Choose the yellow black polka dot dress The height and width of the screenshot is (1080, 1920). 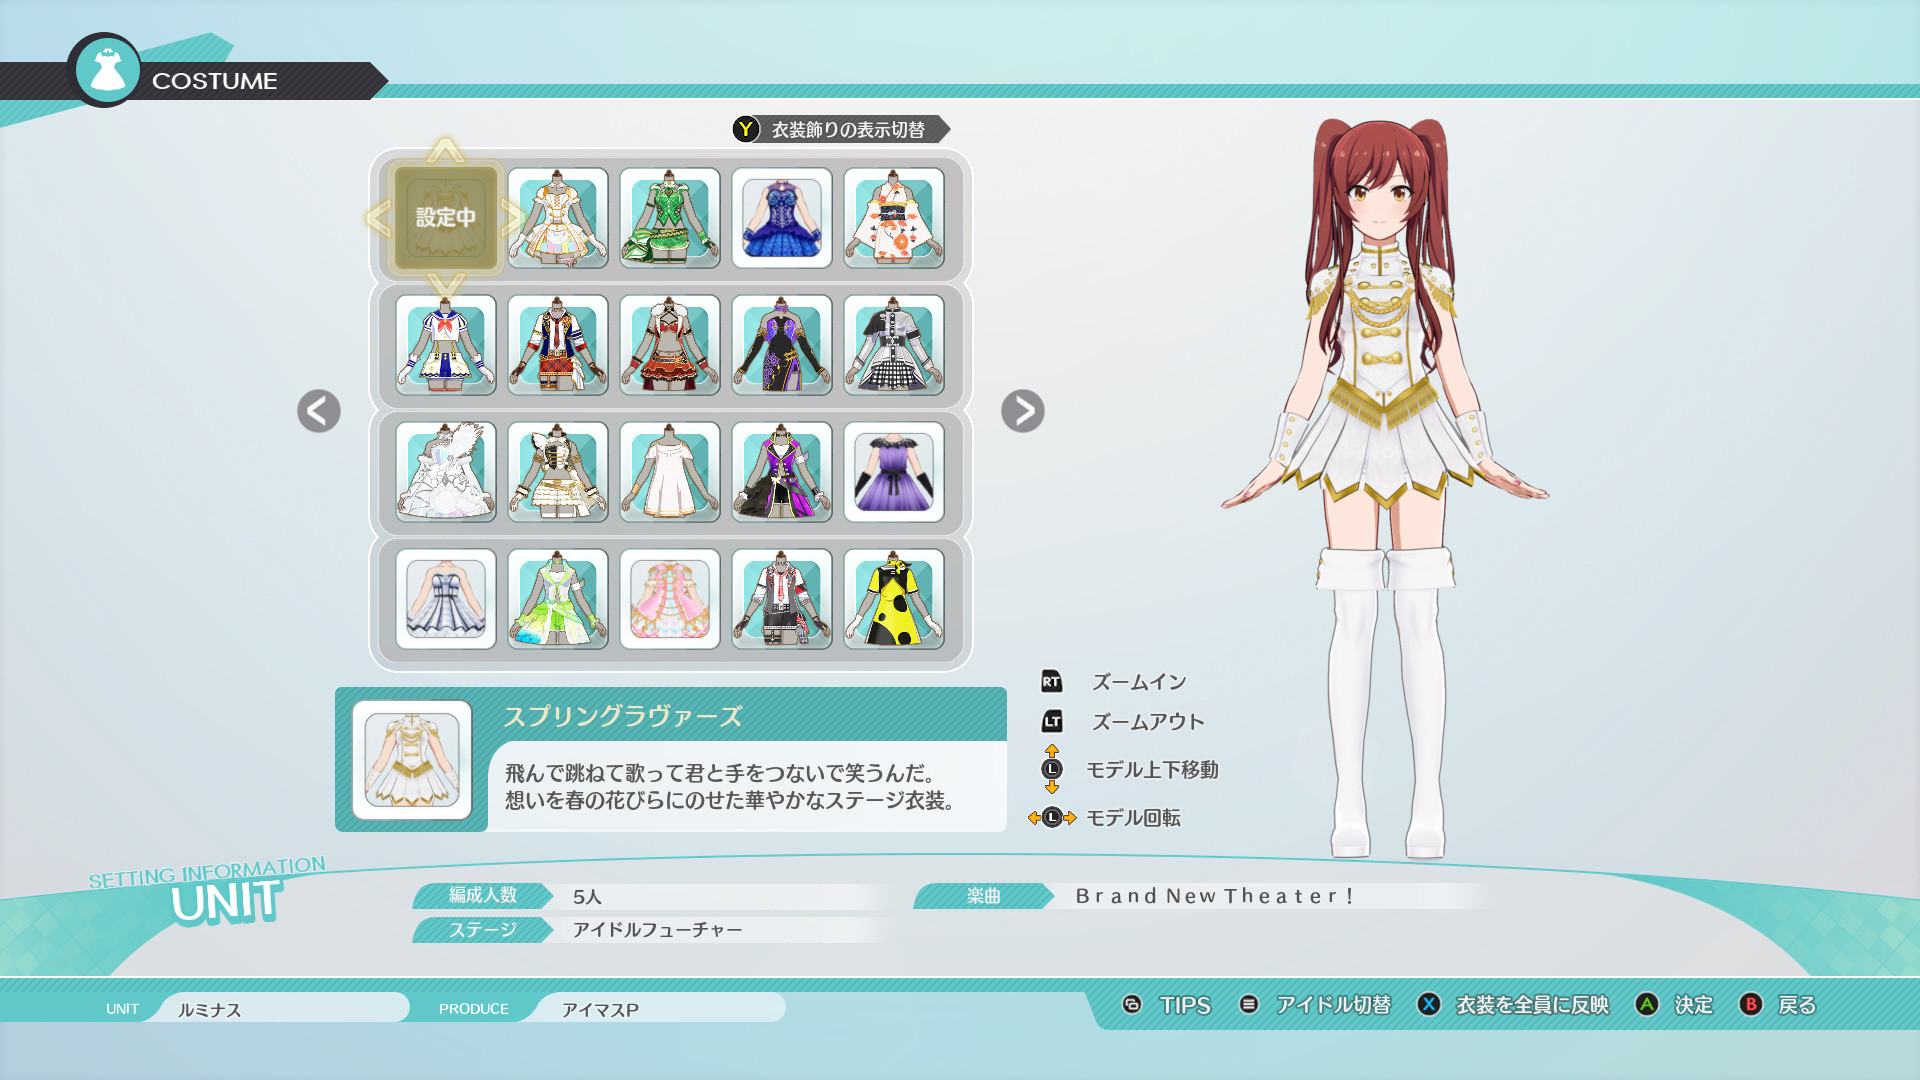894,599
